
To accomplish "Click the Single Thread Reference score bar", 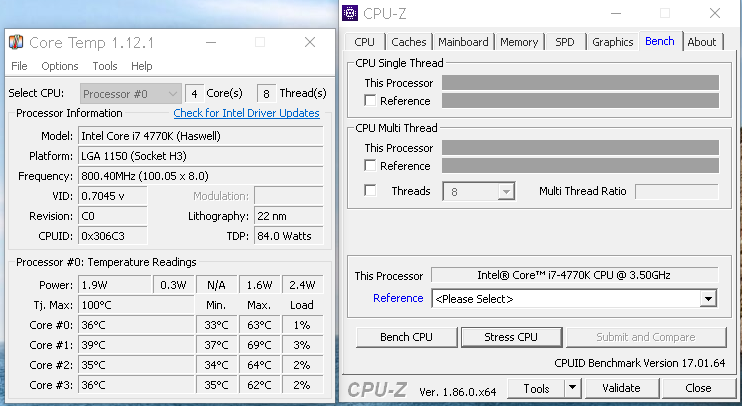I will tap(580, 100).
